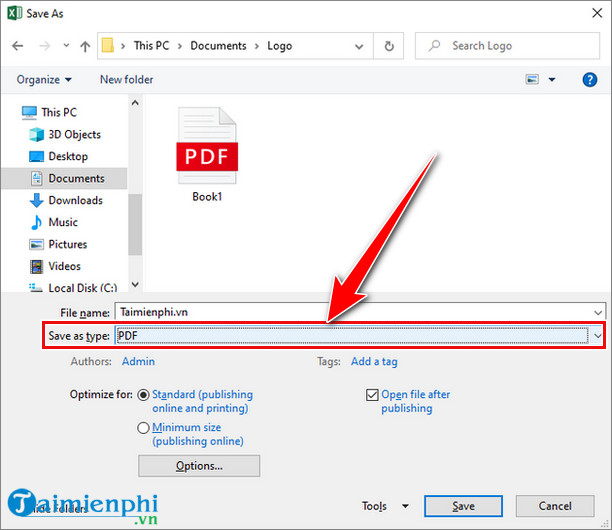The image size is (612, 530).
Task: Click the folder icon in address bar
Action: coord(108,46)
